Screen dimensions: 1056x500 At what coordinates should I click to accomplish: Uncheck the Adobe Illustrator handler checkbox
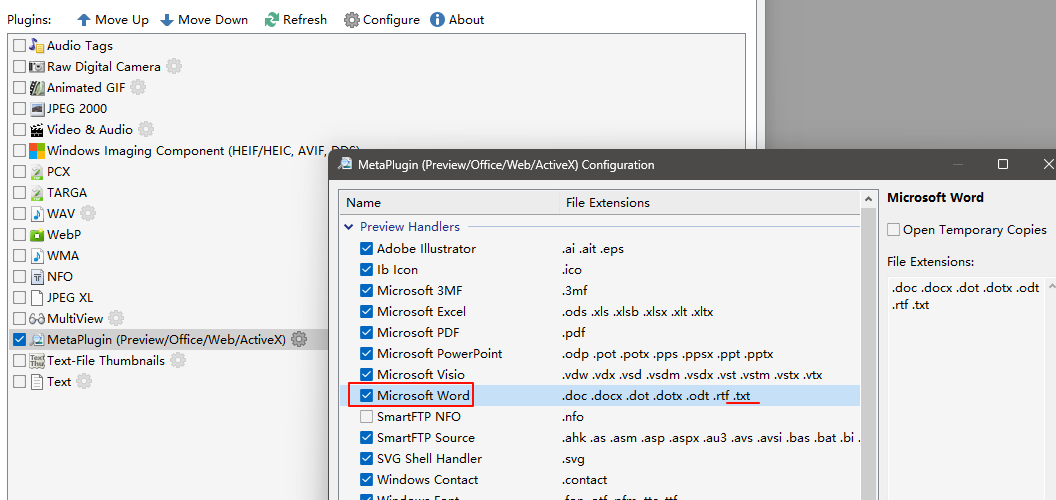pyautogui.click(x=366, y=249)
